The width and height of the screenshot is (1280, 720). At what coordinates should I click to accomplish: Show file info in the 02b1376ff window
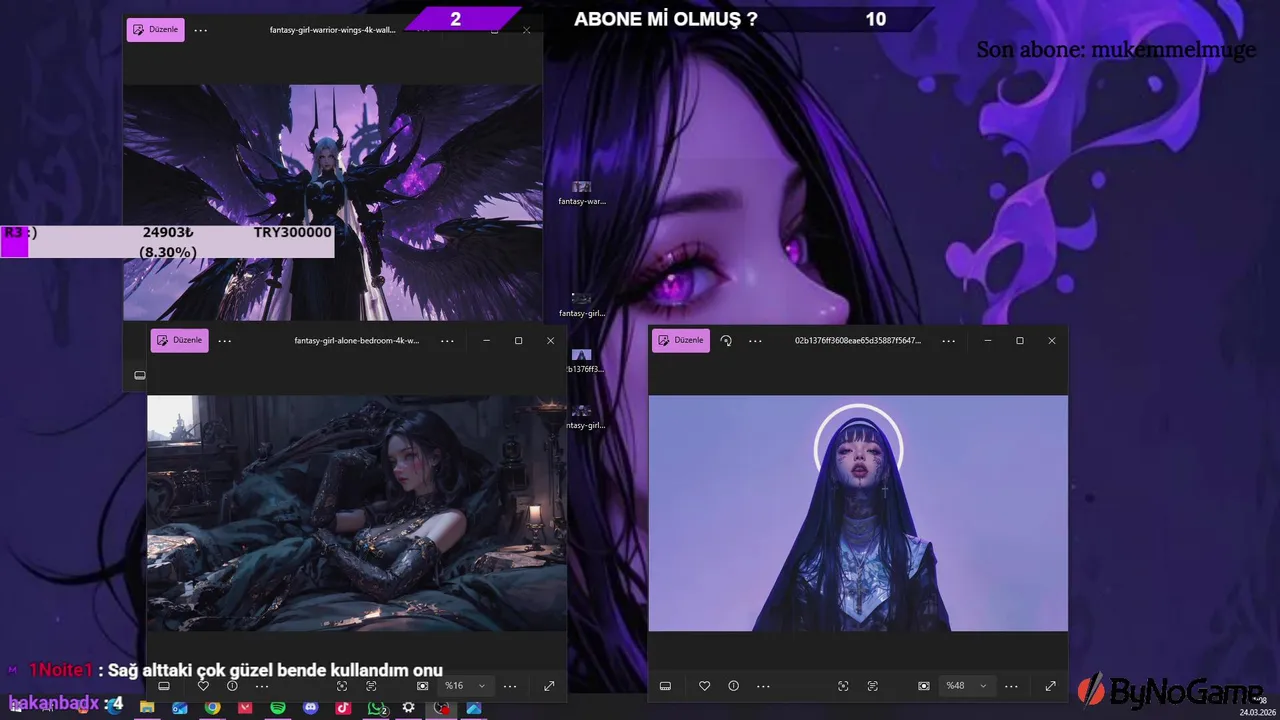(733, 686)
